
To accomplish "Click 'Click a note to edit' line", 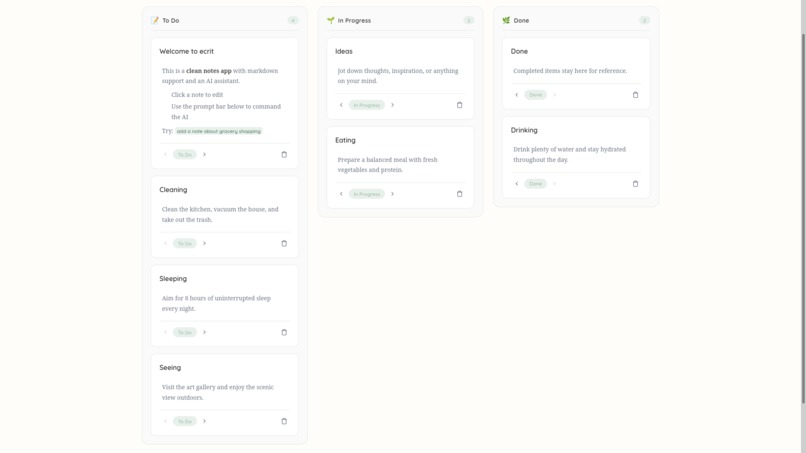I will click(x=197, y=95).
